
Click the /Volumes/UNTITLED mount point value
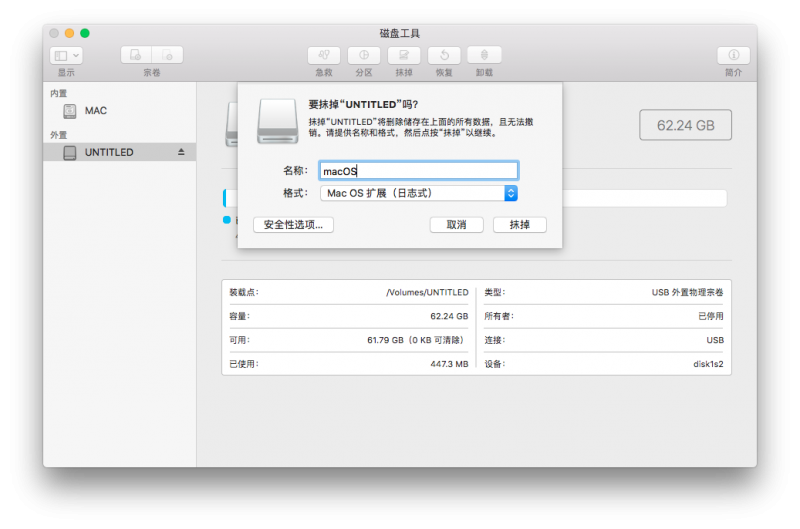click(x=427, y=292)
